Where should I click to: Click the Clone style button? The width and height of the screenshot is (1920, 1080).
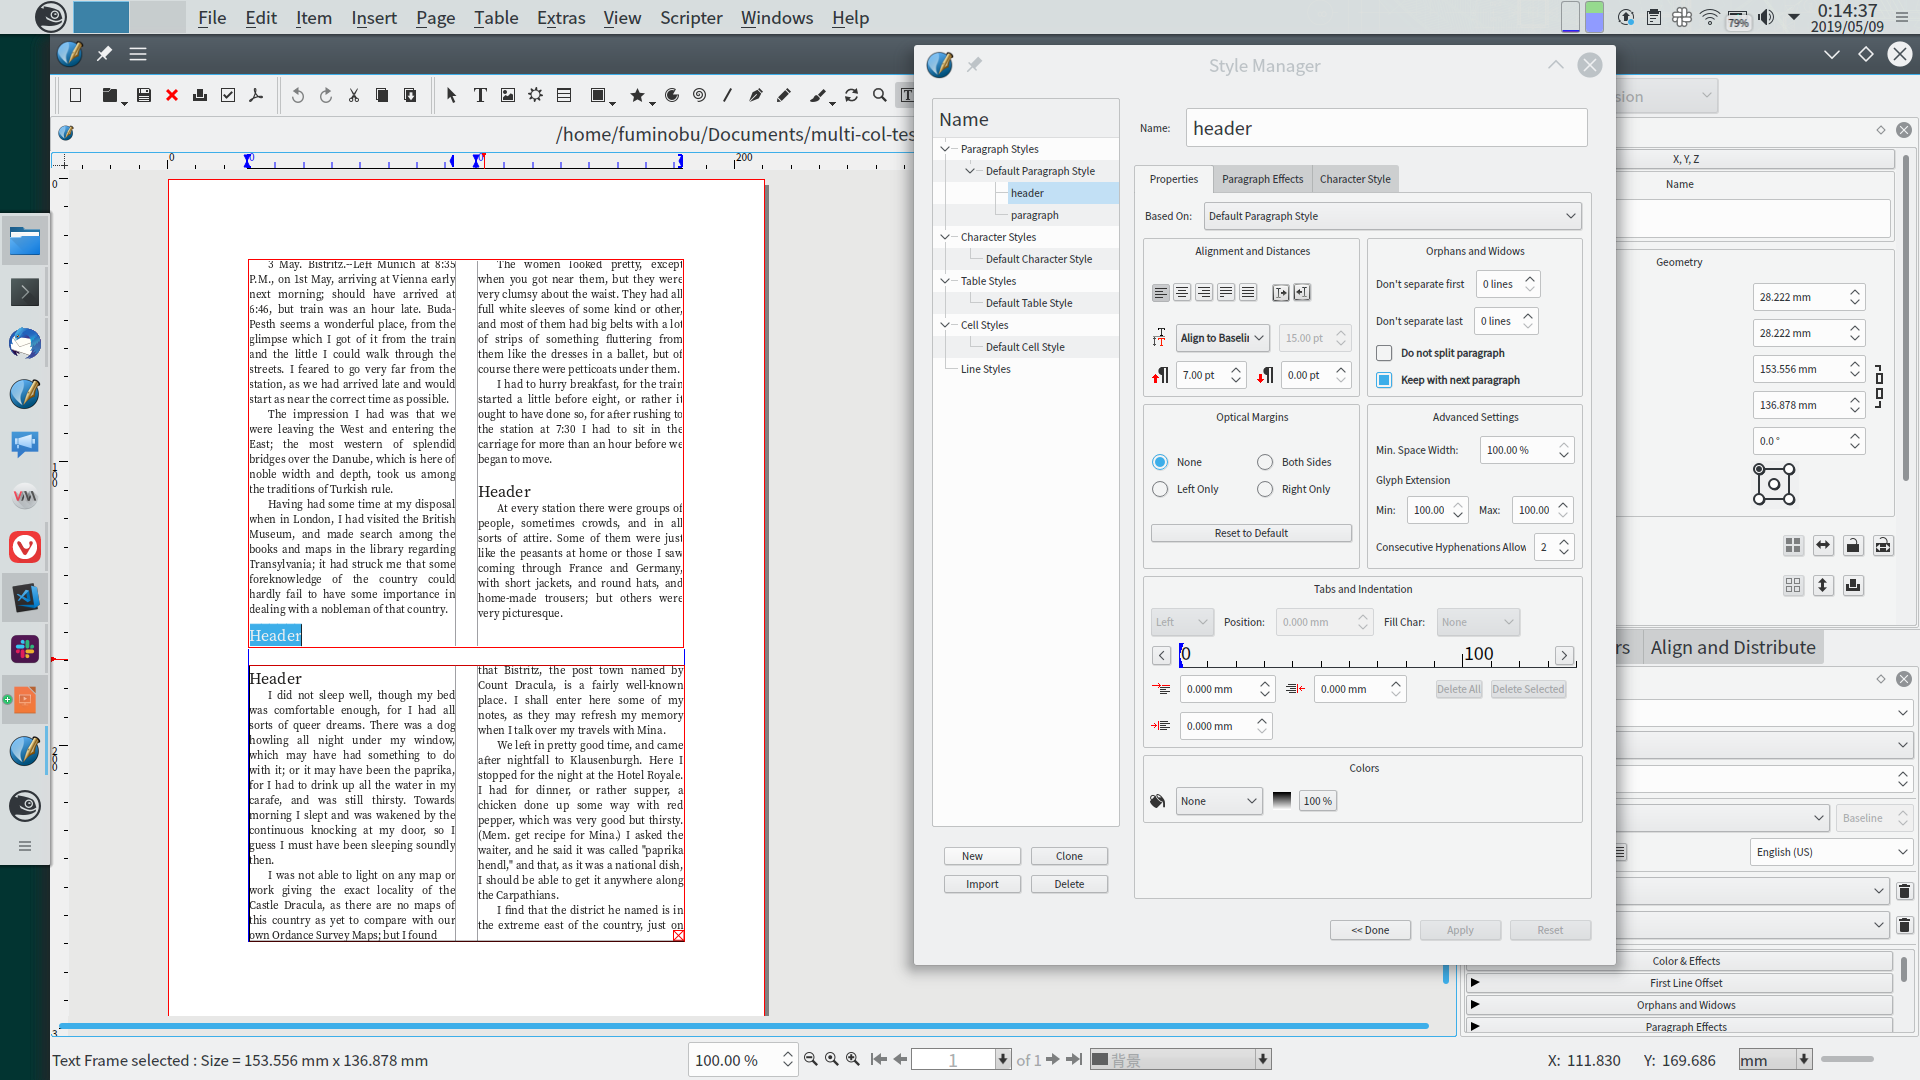[x=1069, y=856]
